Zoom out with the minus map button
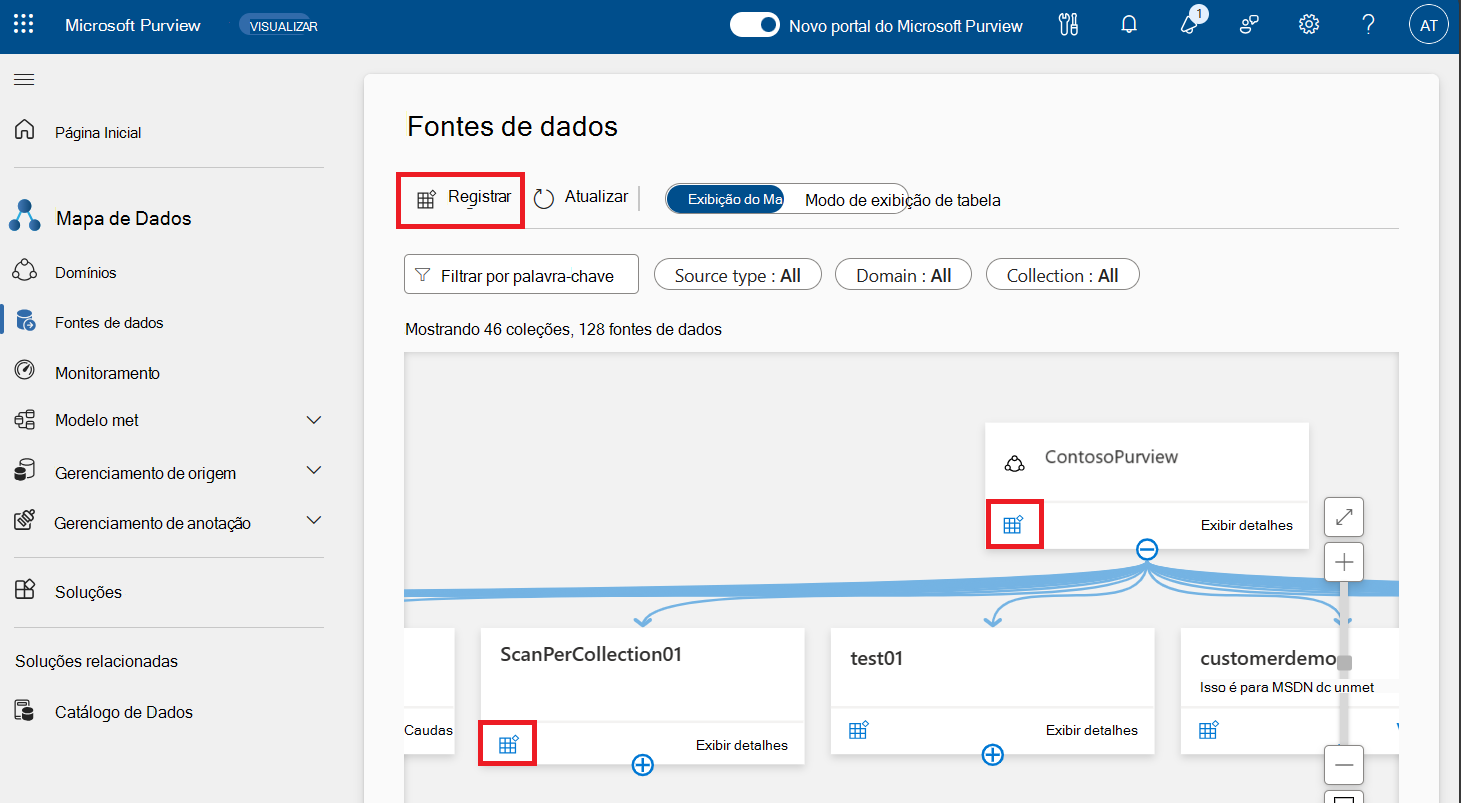Screen dimensions: 1461x803 (x=1344, y=765)
